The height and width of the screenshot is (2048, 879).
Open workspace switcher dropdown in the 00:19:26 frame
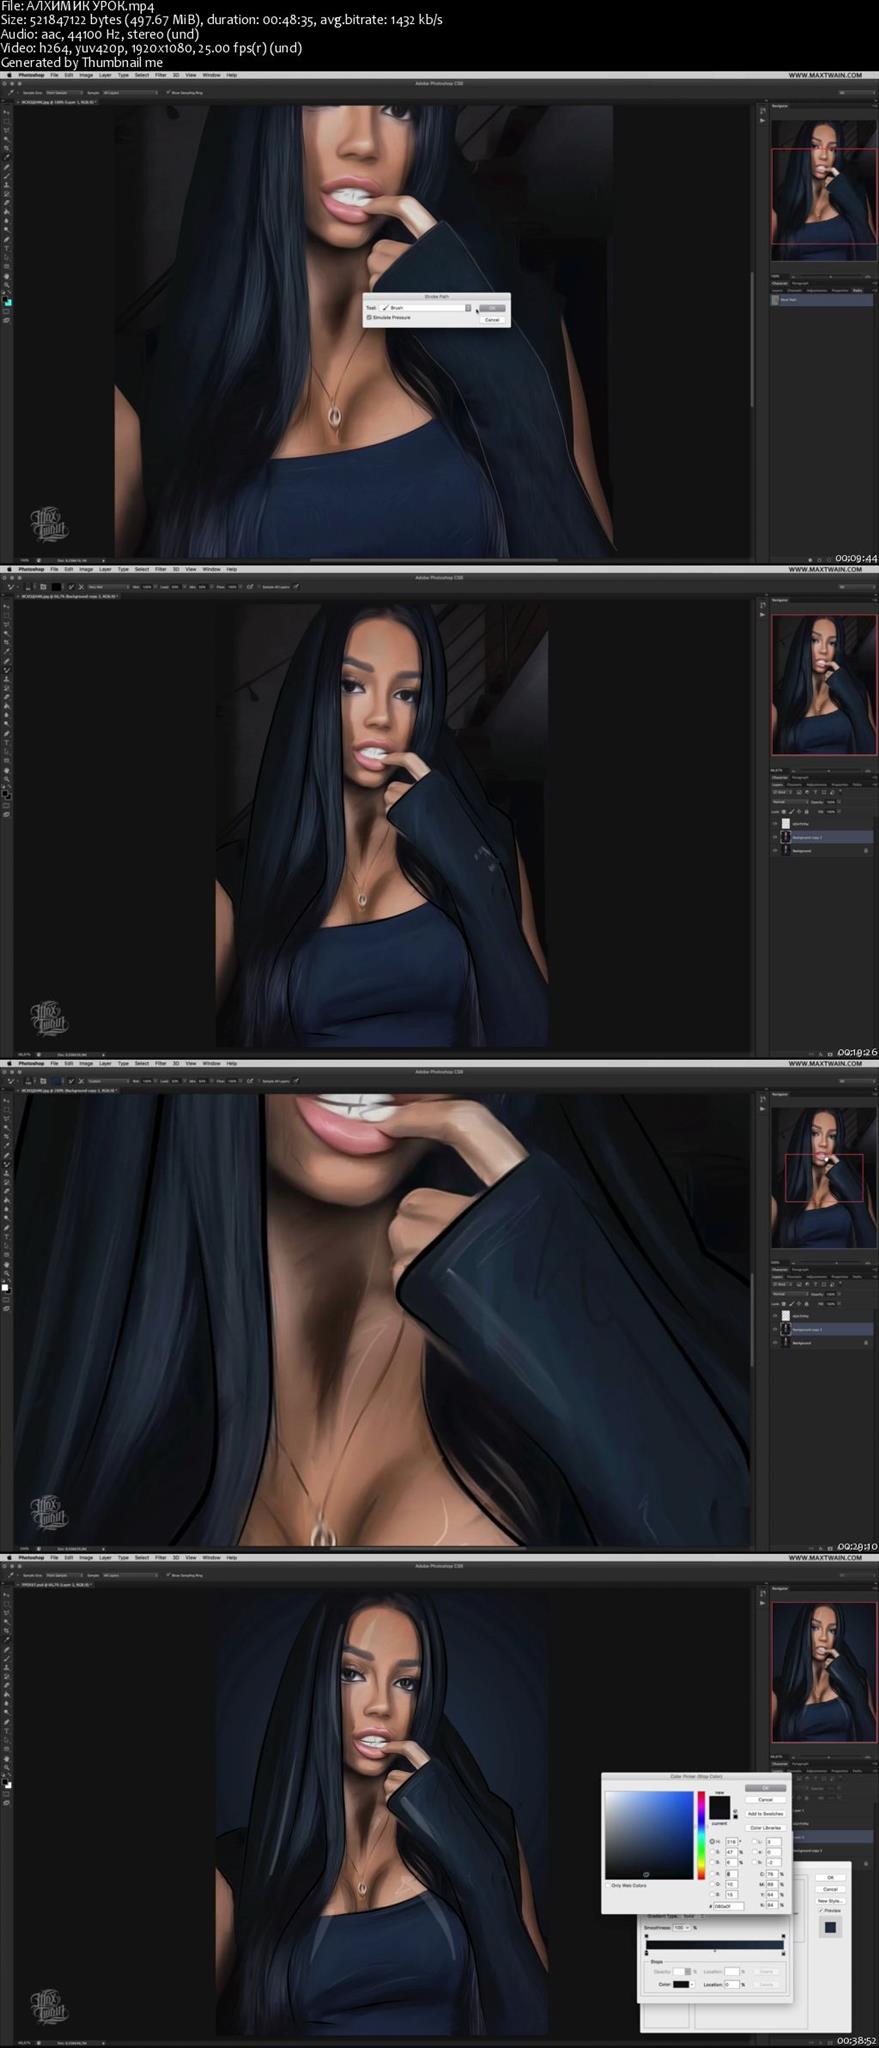(x=855, y=586)
